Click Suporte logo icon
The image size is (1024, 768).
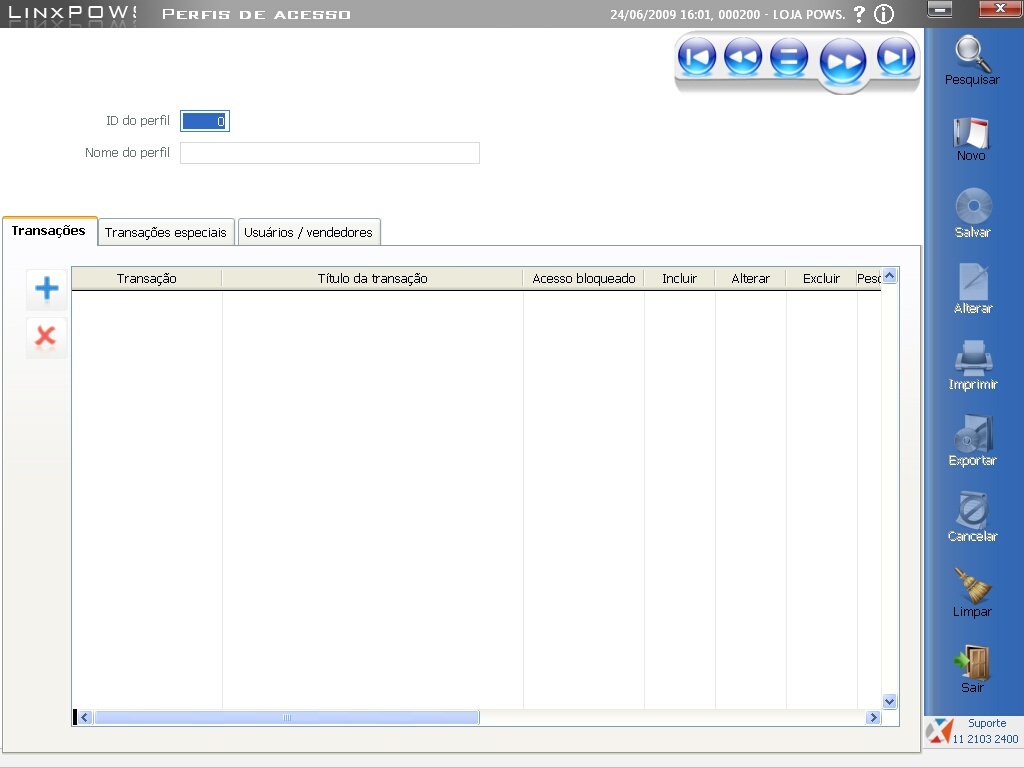939,731
